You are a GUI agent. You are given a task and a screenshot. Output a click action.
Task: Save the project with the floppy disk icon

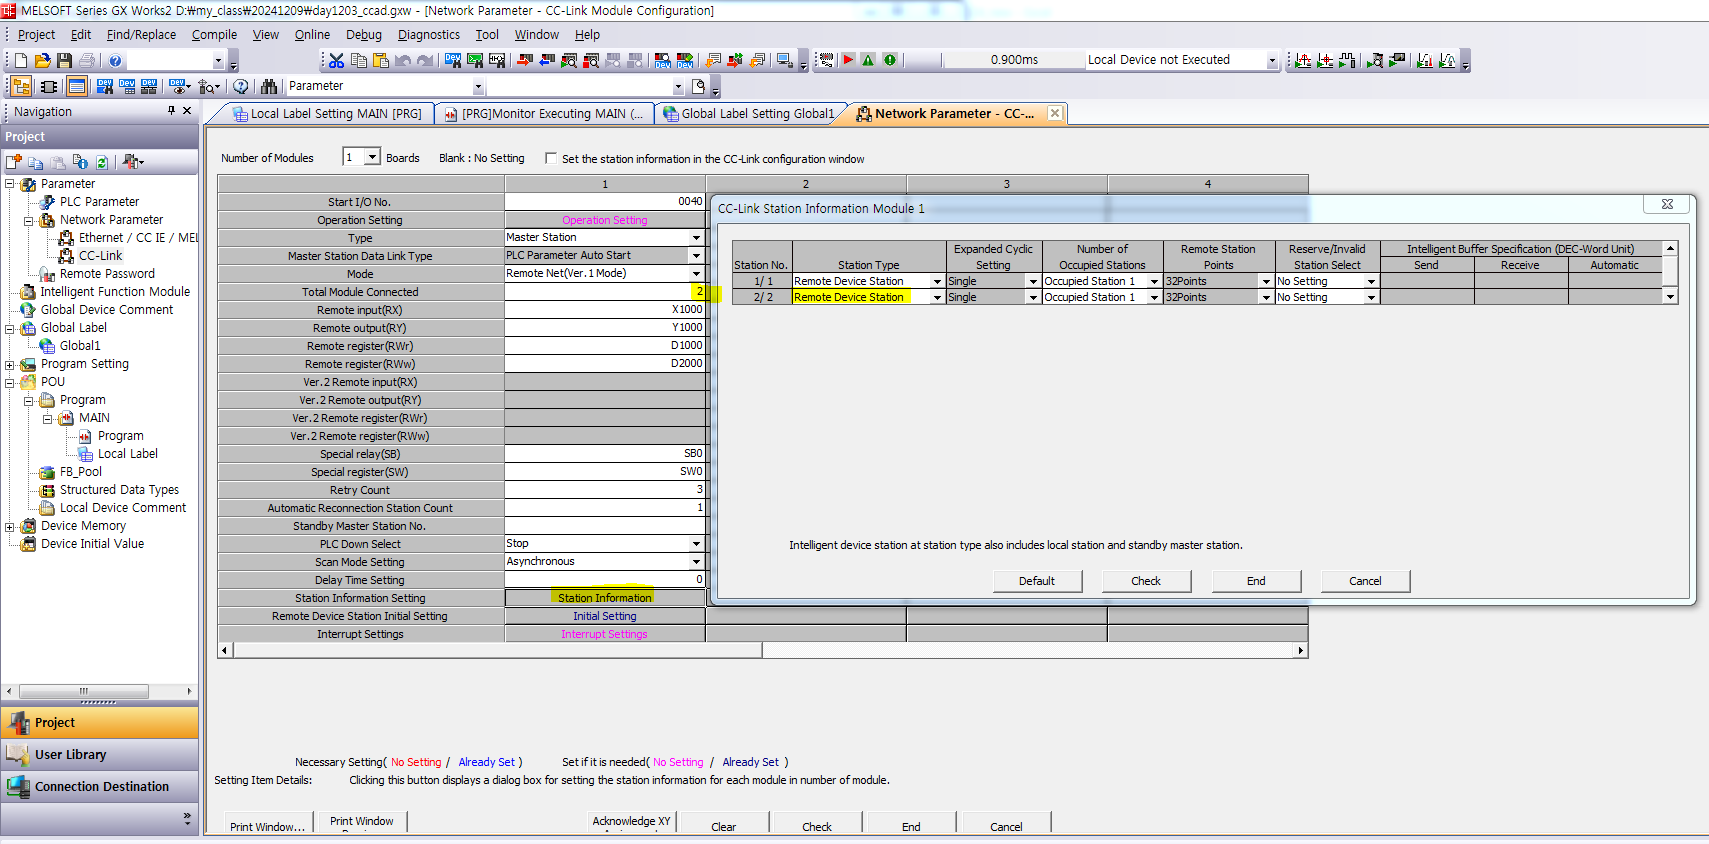65,60
